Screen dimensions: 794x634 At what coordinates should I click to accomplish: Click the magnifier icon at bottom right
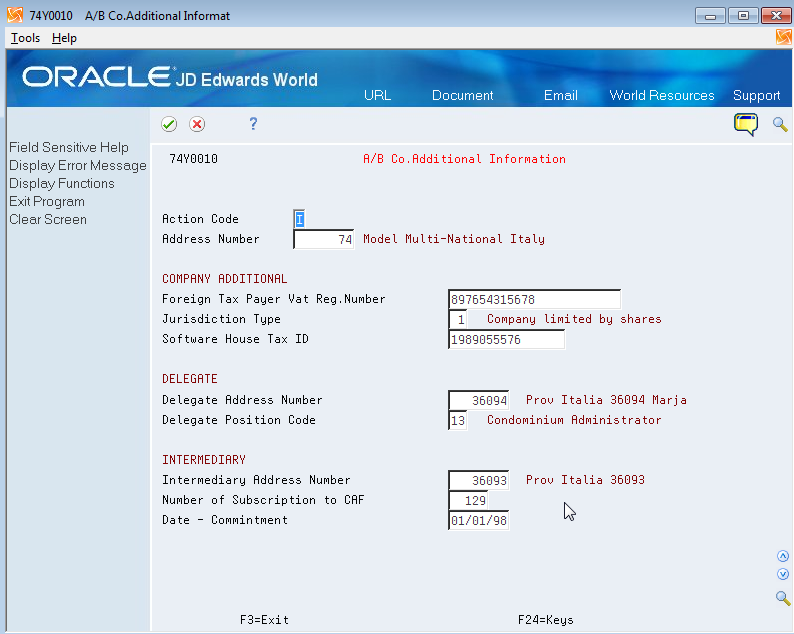tap(783, 598)
